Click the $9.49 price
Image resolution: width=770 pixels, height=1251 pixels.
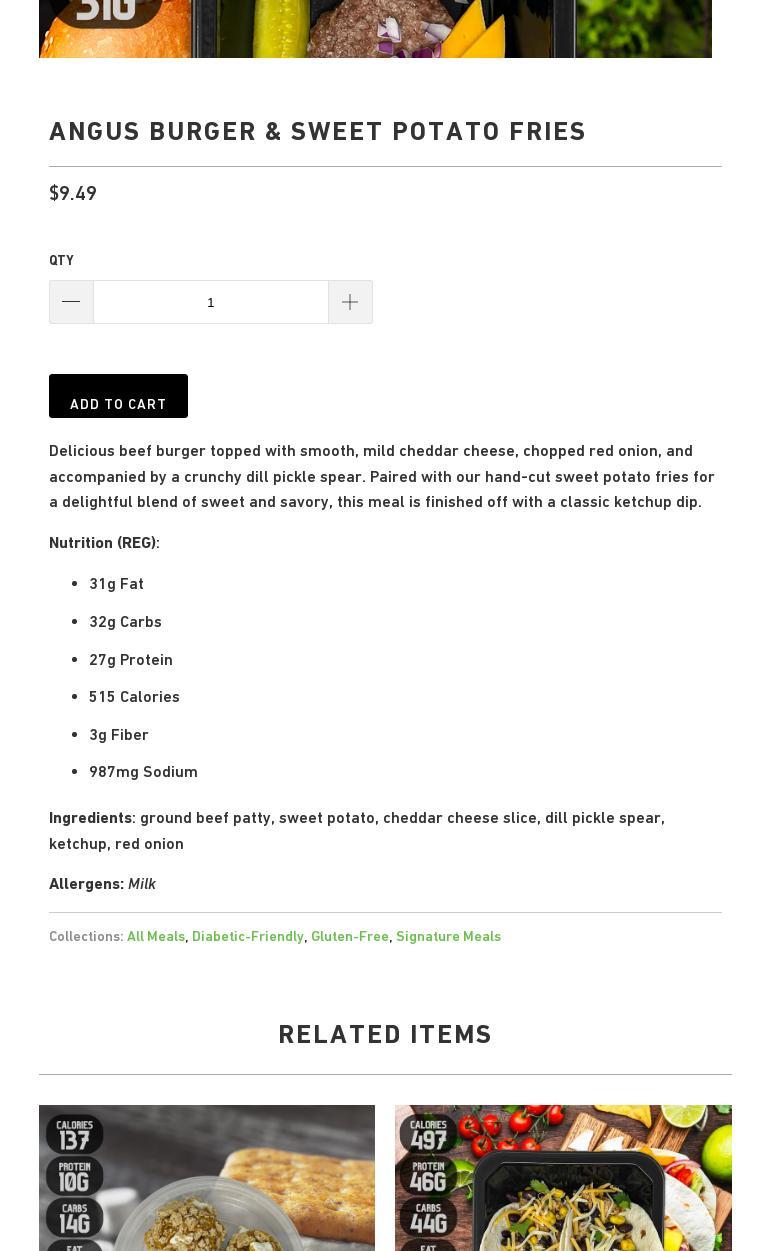[x=73, y=193]
